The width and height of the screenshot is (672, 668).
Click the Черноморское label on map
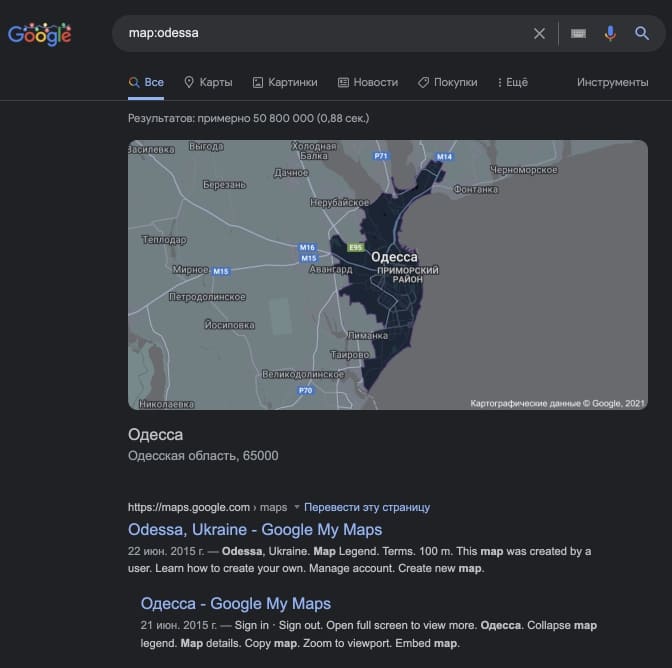coord(524,170)
